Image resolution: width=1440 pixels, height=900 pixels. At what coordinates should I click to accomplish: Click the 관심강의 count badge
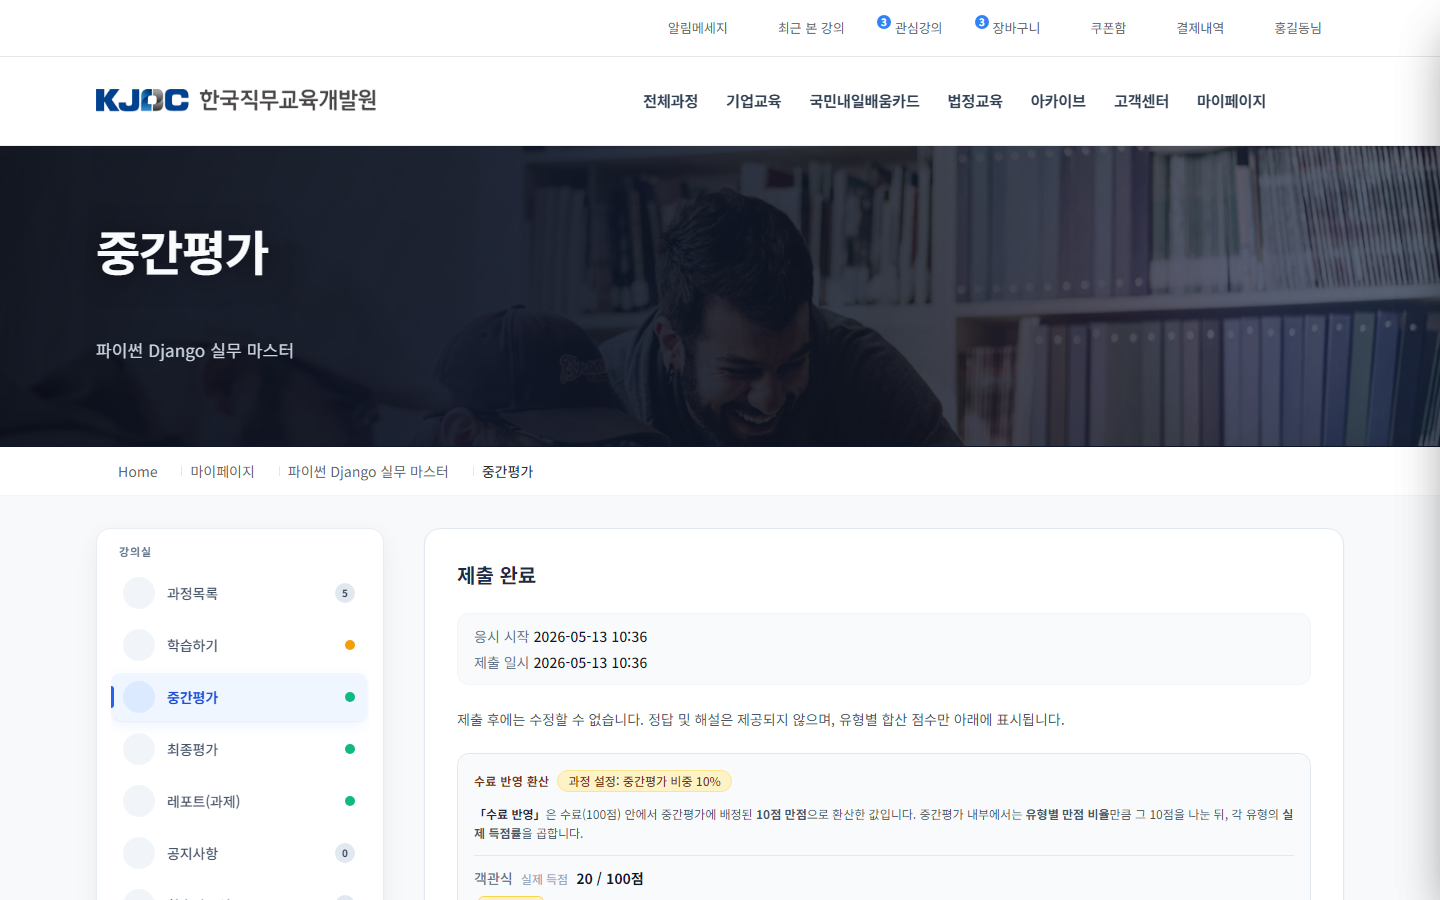click(x=884, y=22)
